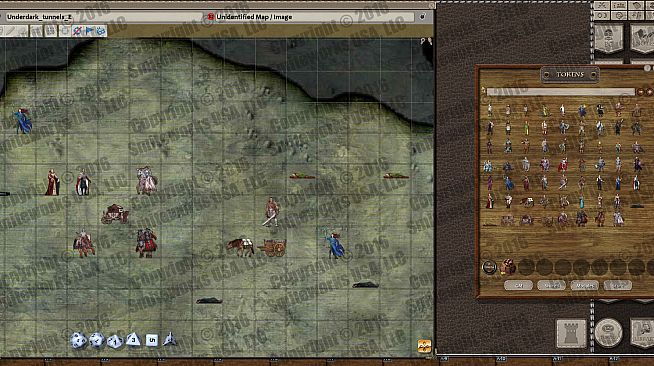The width and height of the screenshot is (654, 366).
Task: Pick the teal-dress figure thumbnail in Tokens panel
Action: coord(581,201)
